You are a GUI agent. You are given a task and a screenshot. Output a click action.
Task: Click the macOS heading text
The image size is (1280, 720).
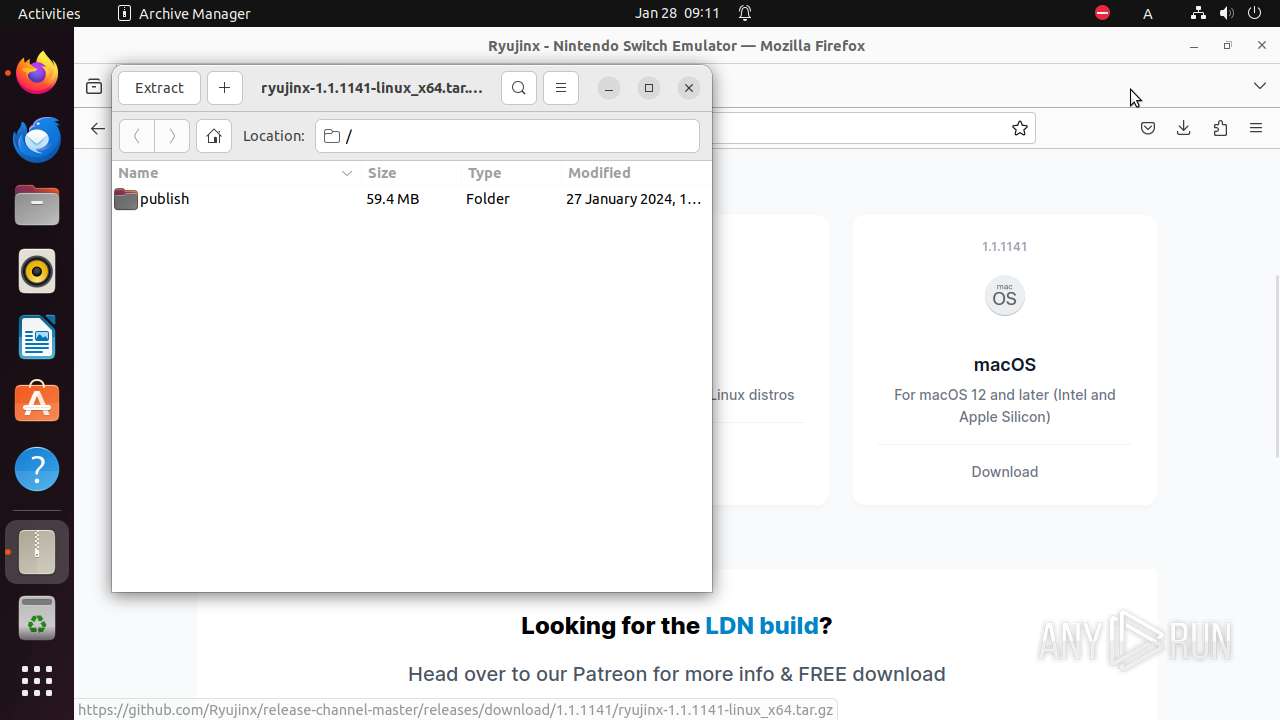coord(1005,365)
